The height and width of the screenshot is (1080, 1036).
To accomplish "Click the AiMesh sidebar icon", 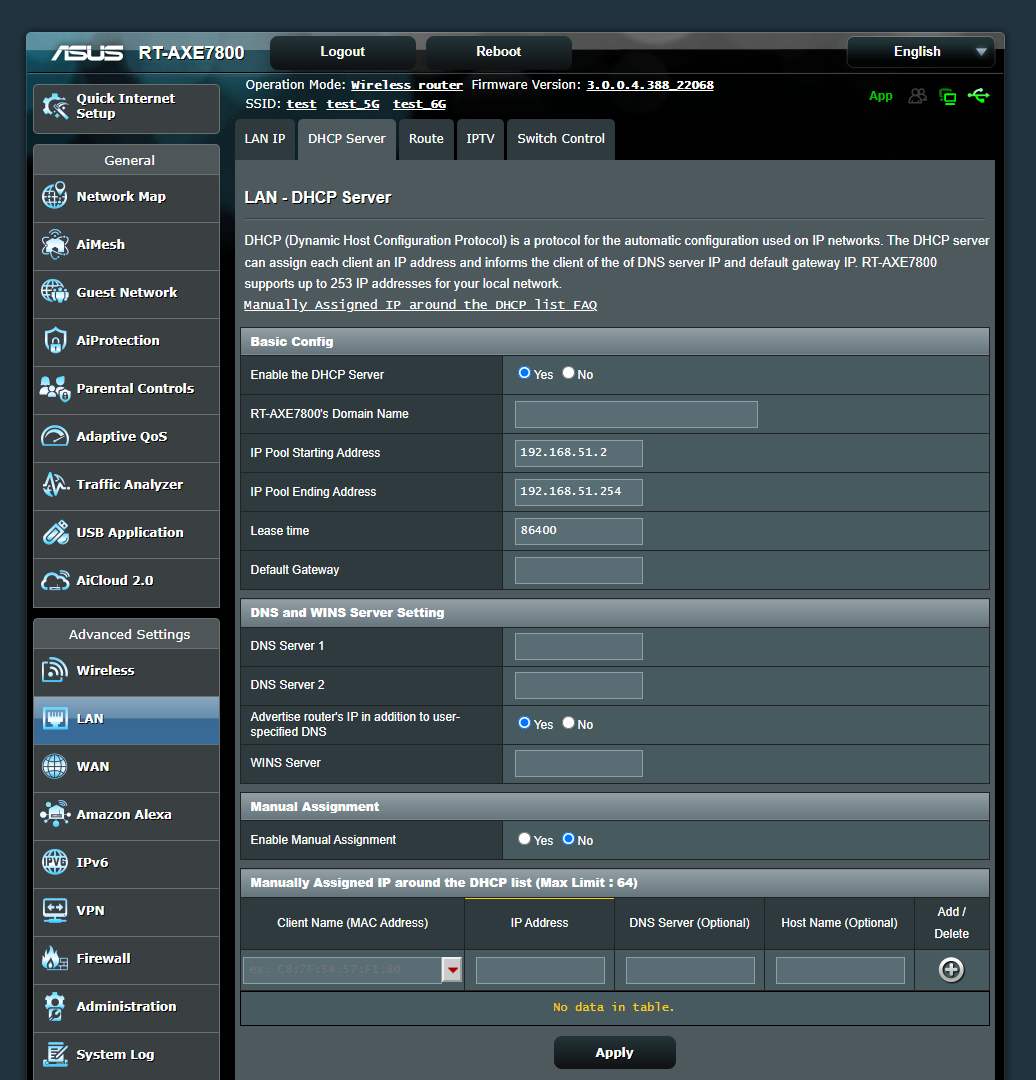I will [55, 244].
